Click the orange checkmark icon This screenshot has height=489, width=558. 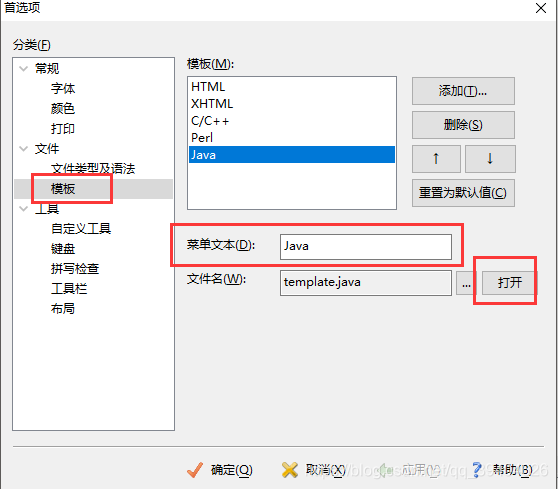tap(195, 470)
